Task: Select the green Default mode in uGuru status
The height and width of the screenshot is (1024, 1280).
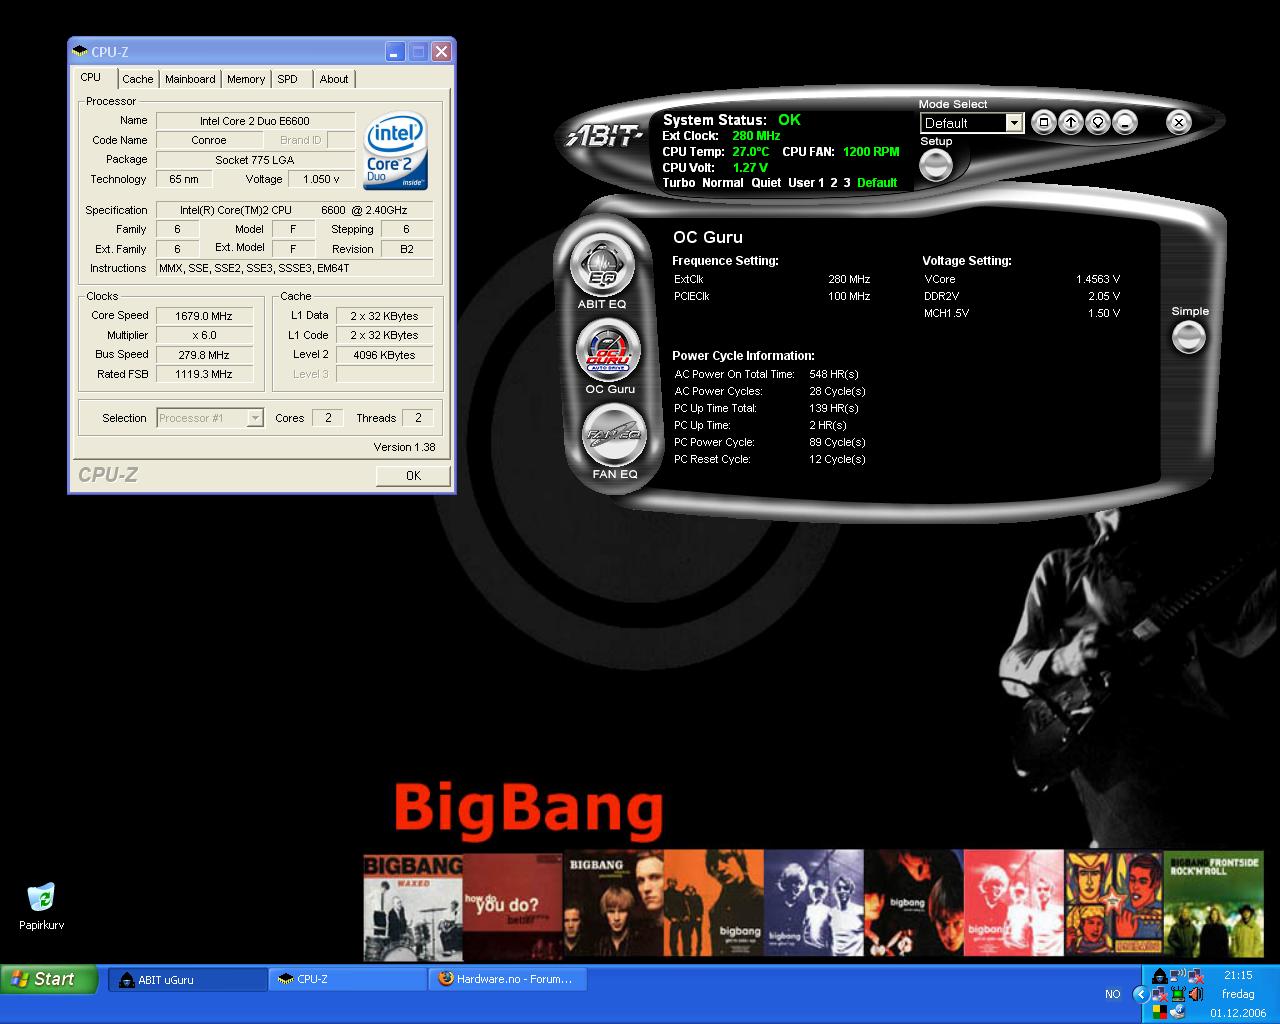Action: [x=877, y=183]
